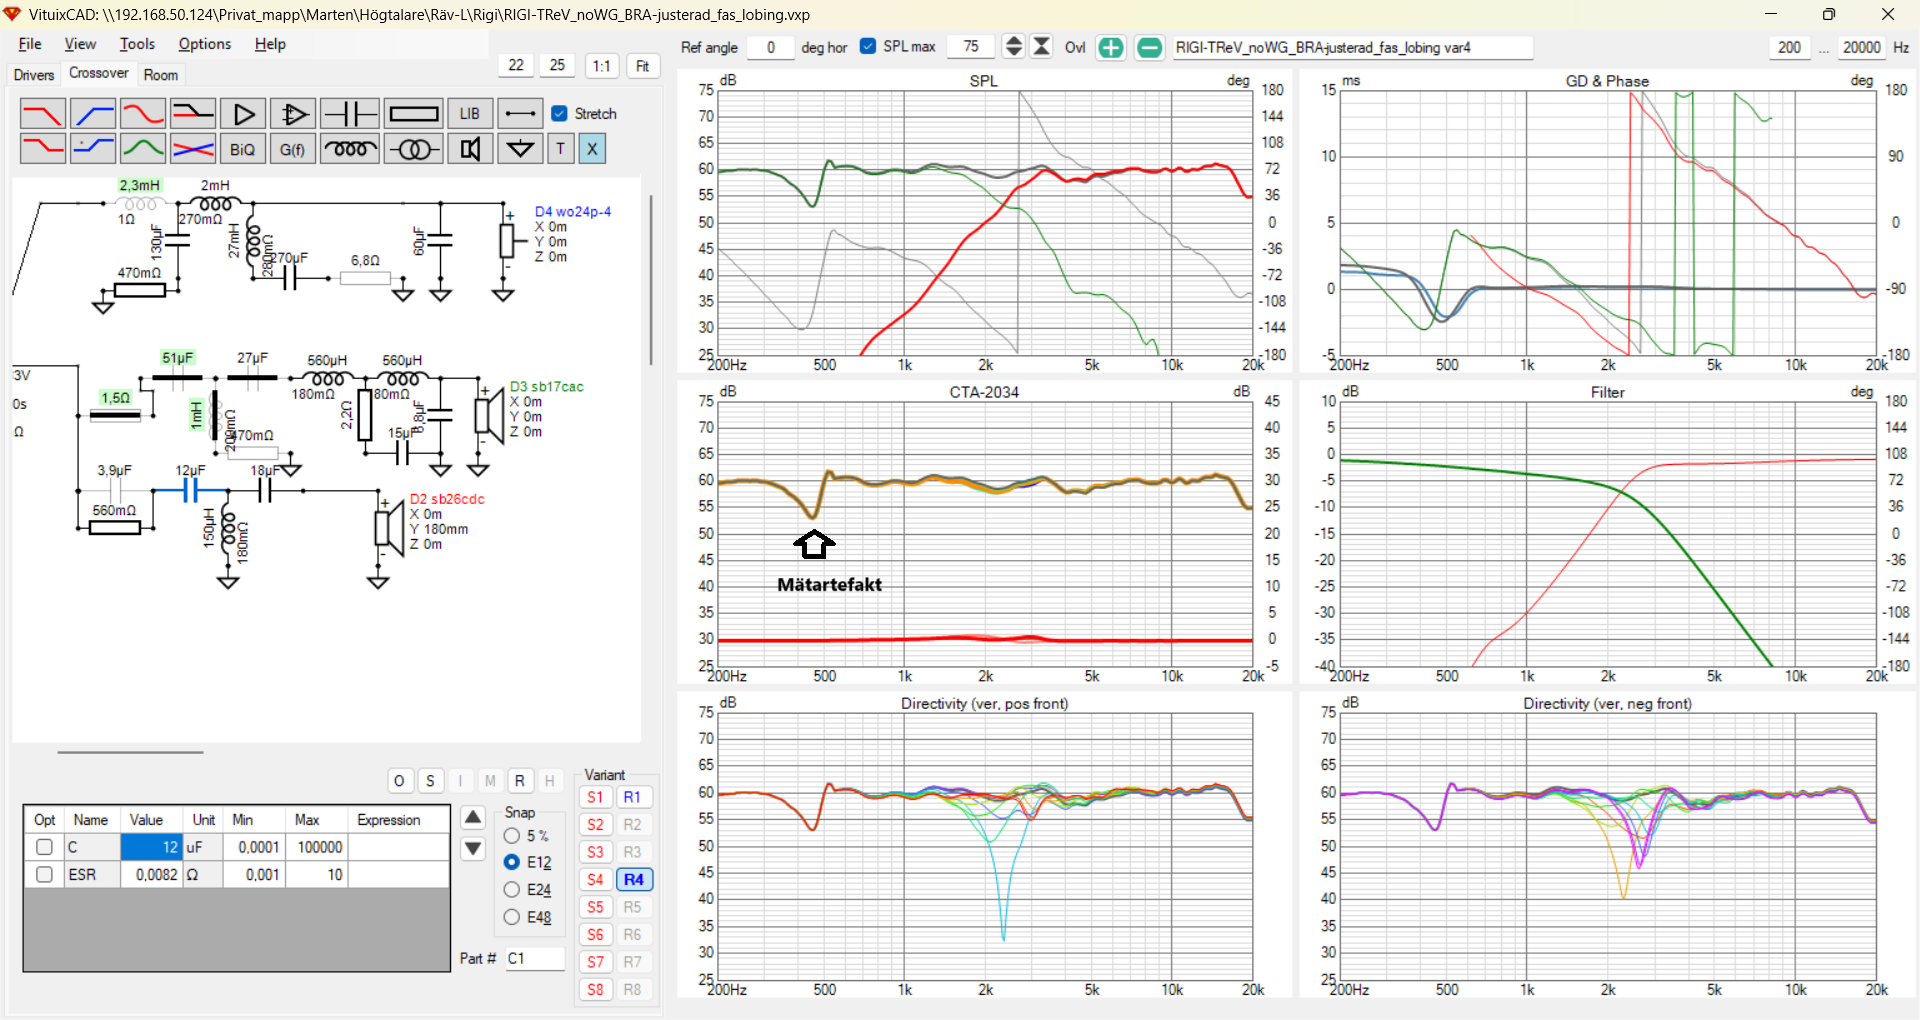Screen dimensions: 1920x1020
Task: Click the O button above the table
Action: (399, 781)
